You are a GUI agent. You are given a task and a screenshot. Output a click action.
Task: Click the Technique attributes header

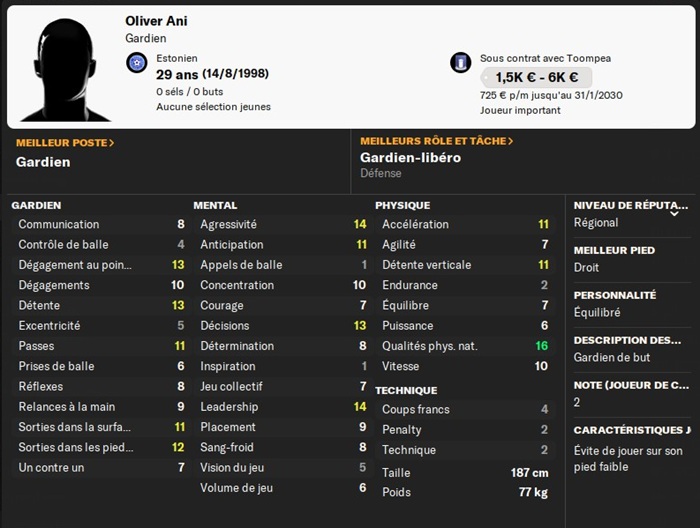[406, 390]
